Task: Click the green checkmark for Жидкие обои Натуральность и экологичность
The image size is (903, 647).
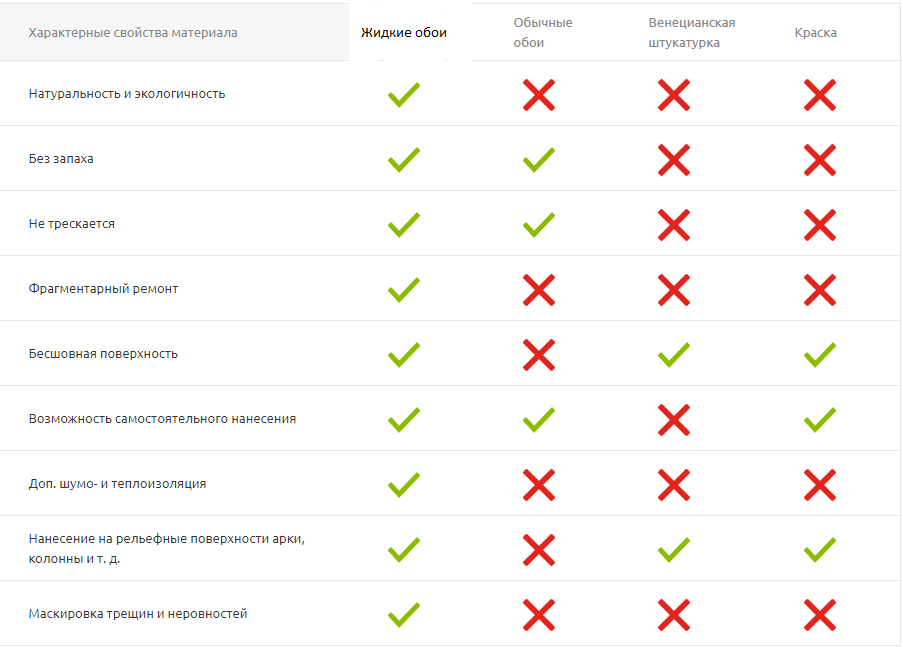Action: click(x=403, y=95)
